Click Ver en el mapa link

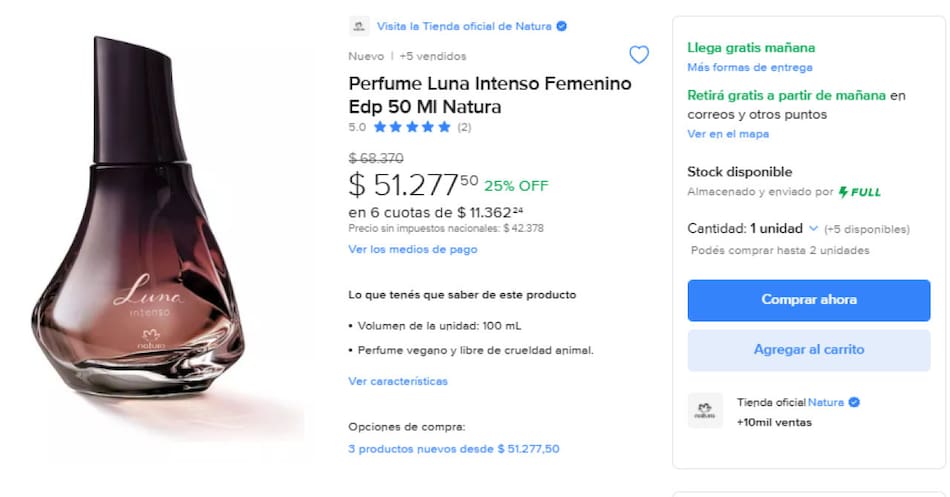tap(727, 134)
